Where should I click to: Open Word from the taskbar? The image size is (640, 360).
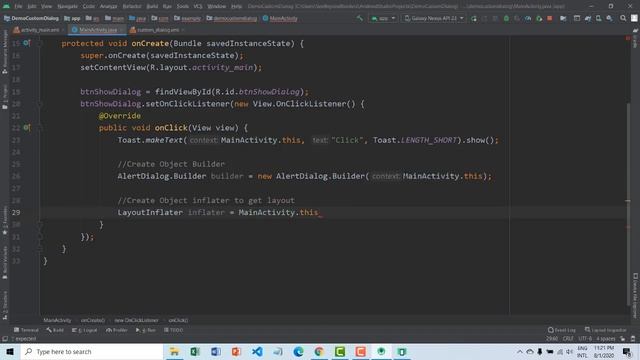tap(216, 351)
